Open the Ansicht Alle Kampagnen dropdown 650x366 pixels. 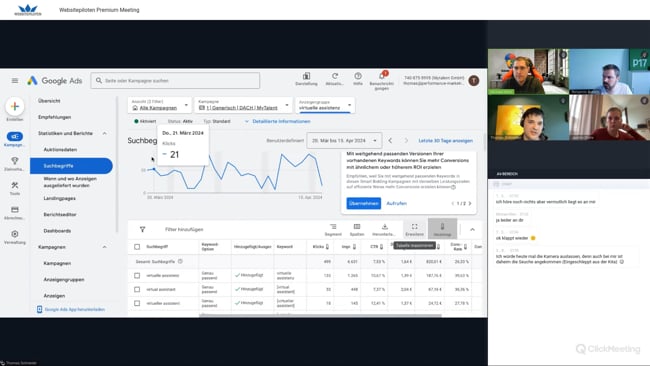(159, 105)
